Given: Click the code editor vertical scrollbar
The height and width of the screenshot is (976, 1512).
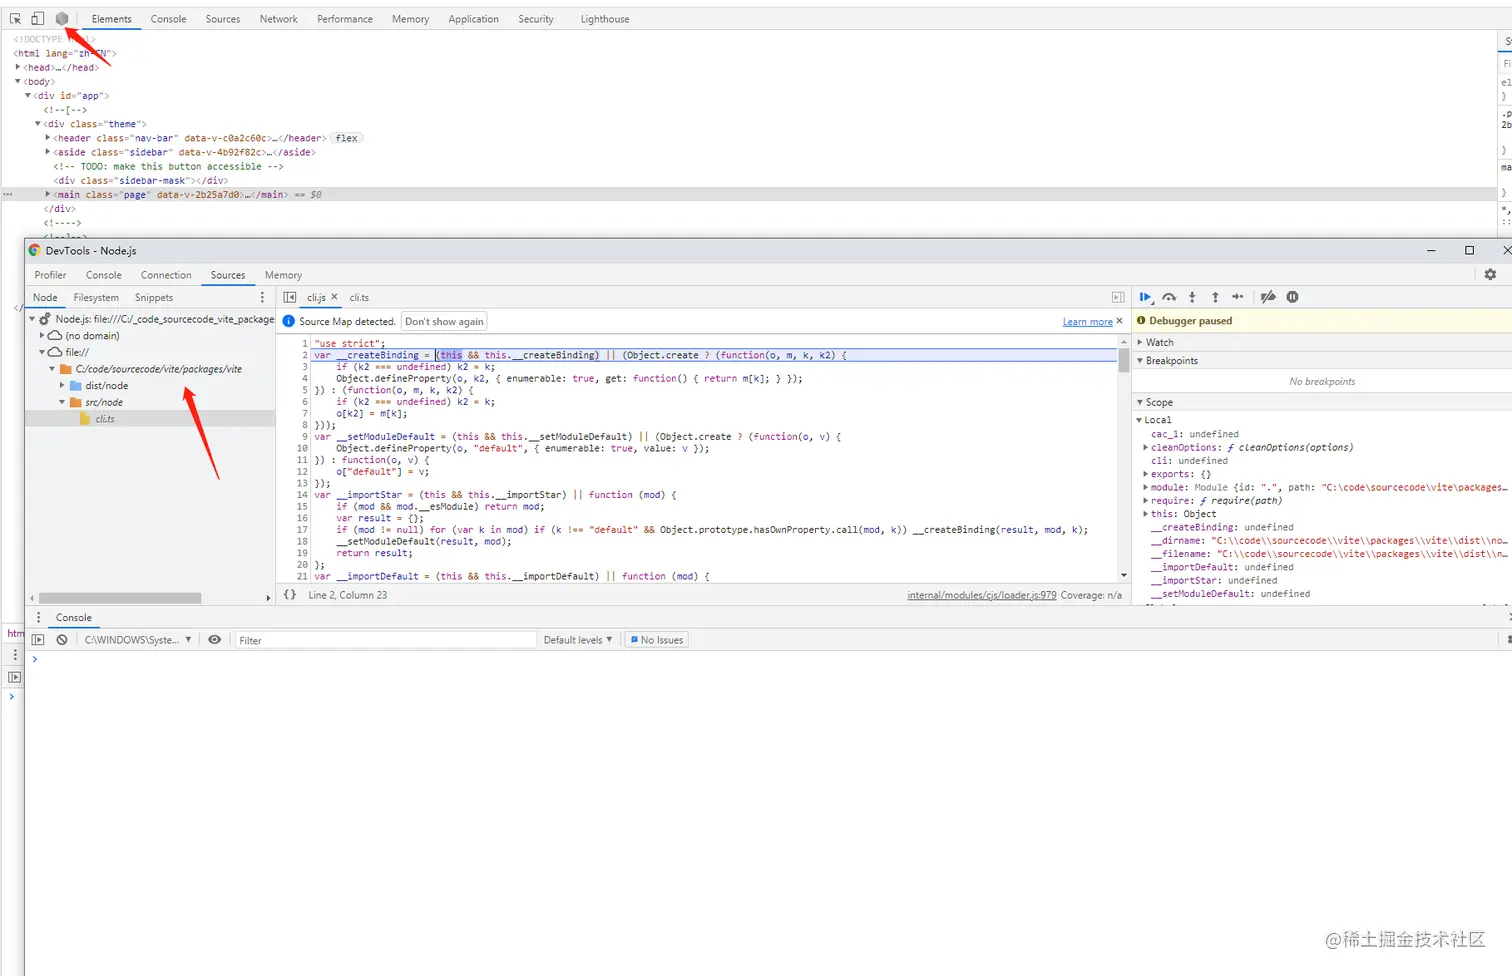Looking at the screenshot, I should 1124,360.
